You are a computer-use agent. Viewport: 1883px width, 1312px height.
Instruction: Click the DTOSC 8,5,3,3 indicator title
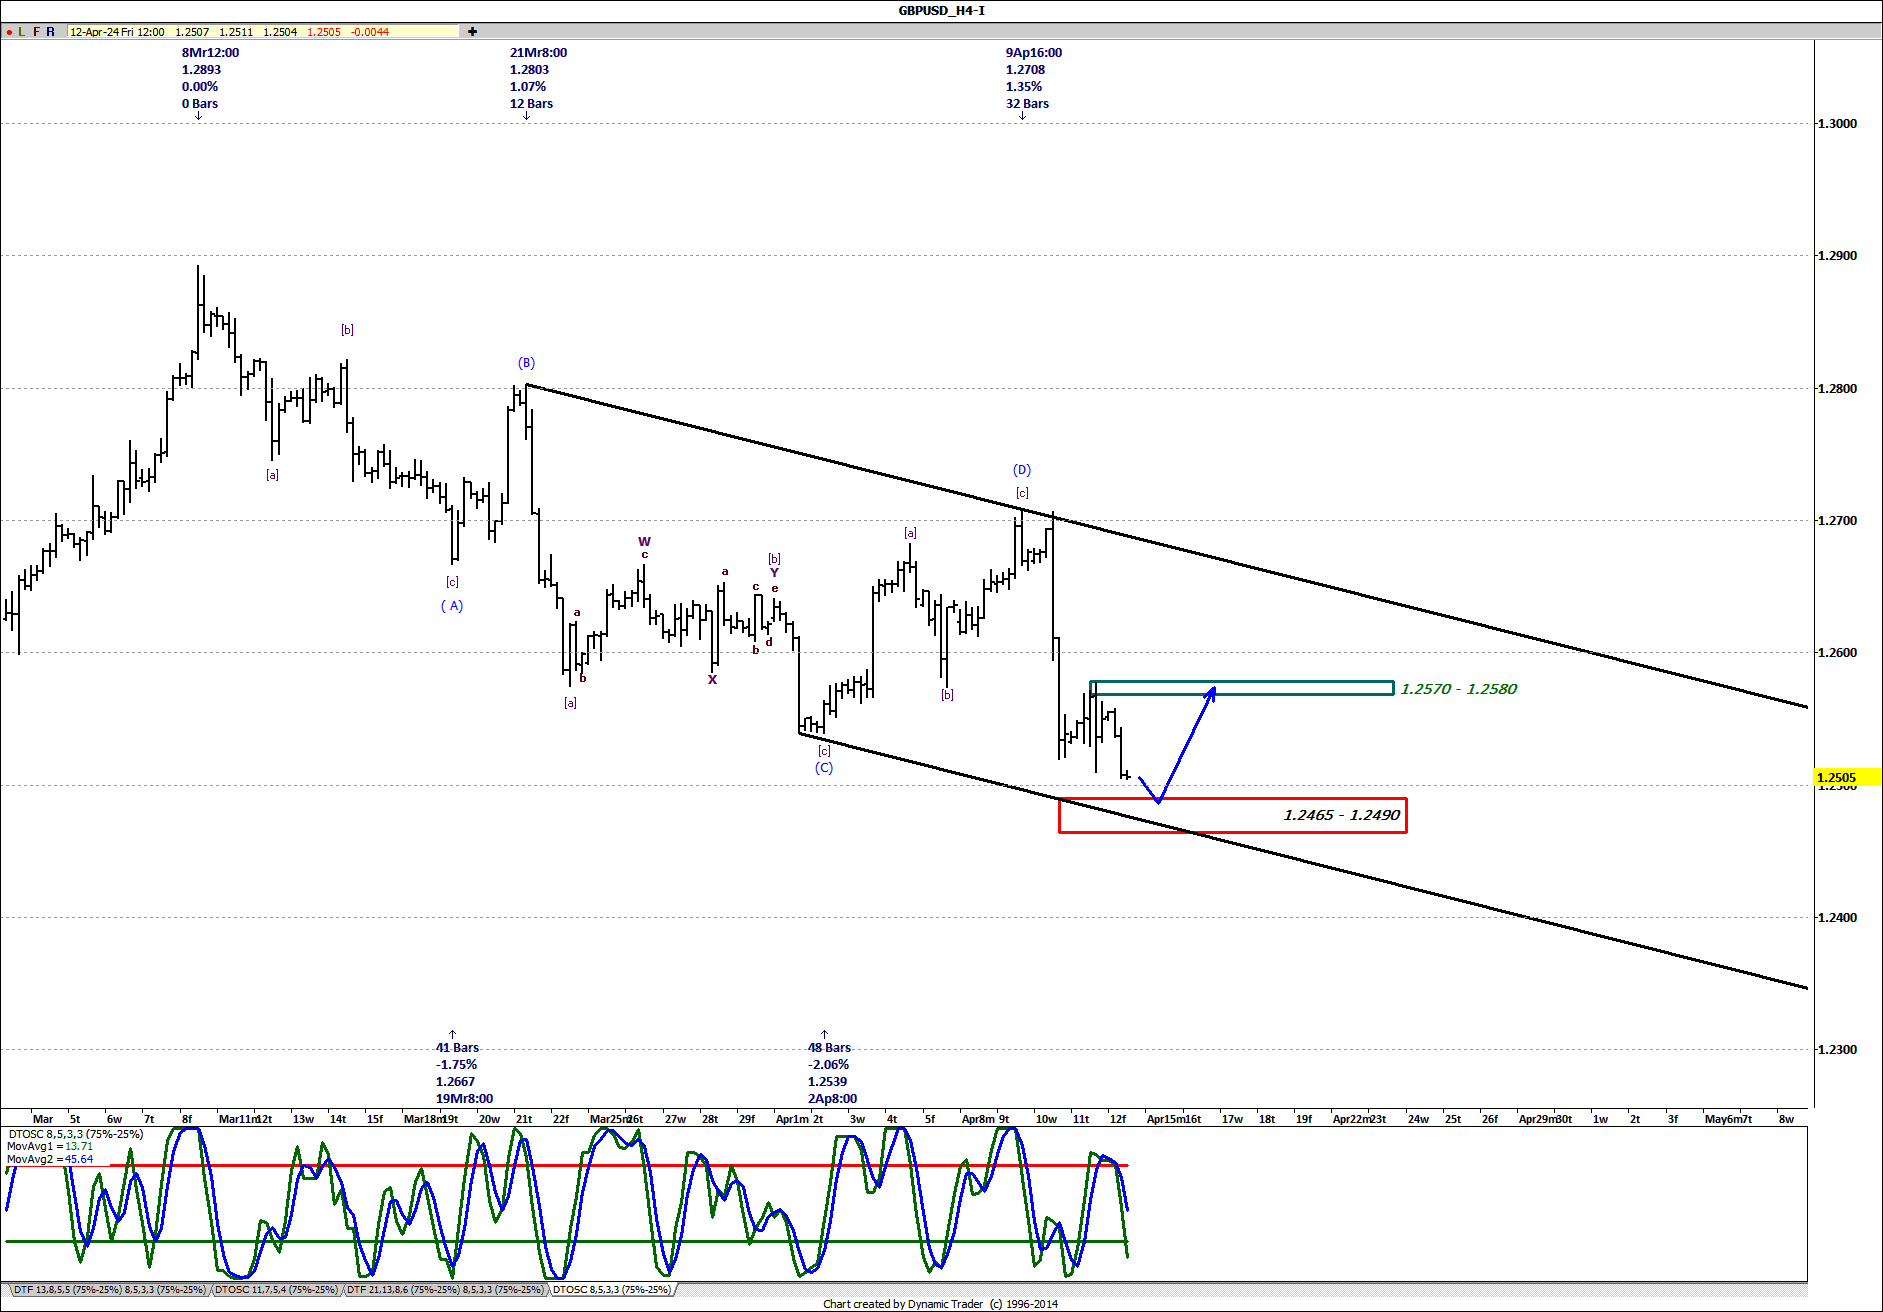75,1134
